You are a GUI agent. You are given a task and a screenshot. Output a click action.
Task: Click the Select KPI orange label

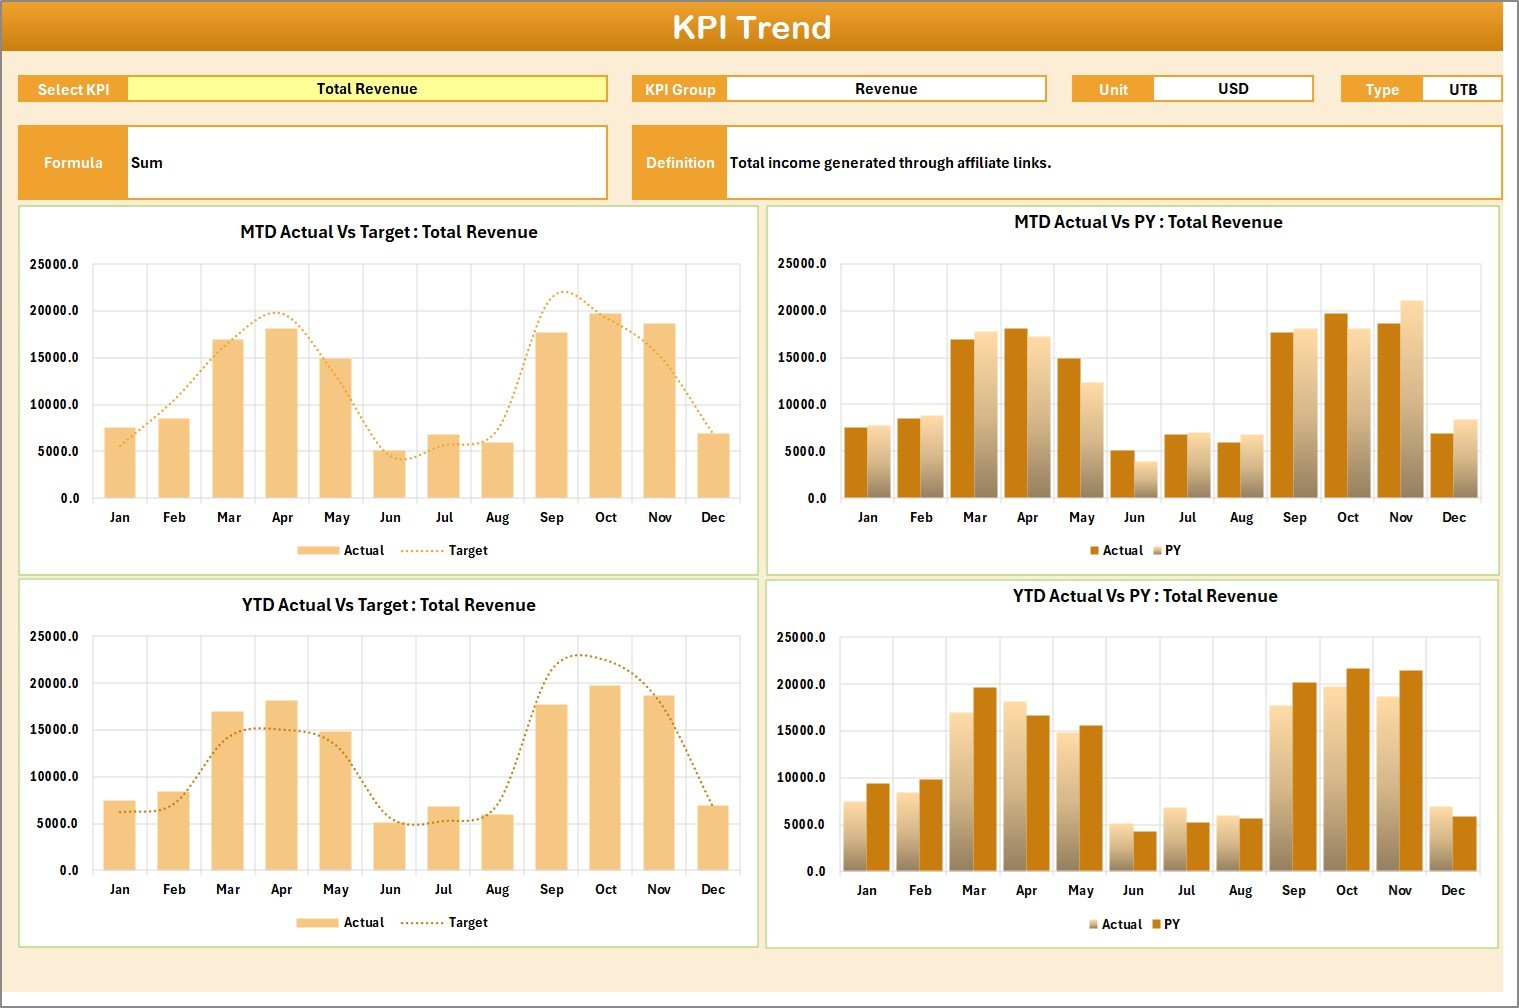click(x=72, y=88)
